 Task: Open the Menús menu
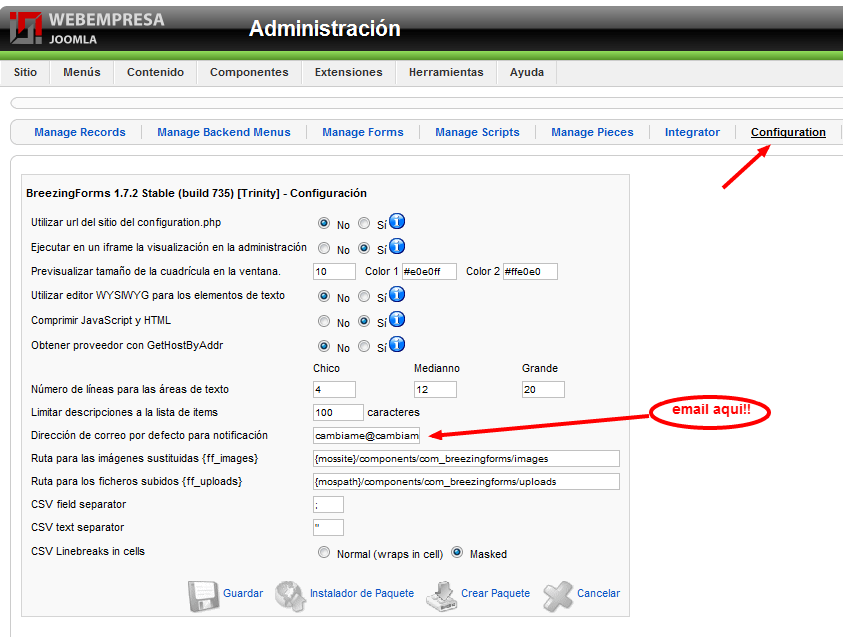pyautogui.click(x=82, y=72)
